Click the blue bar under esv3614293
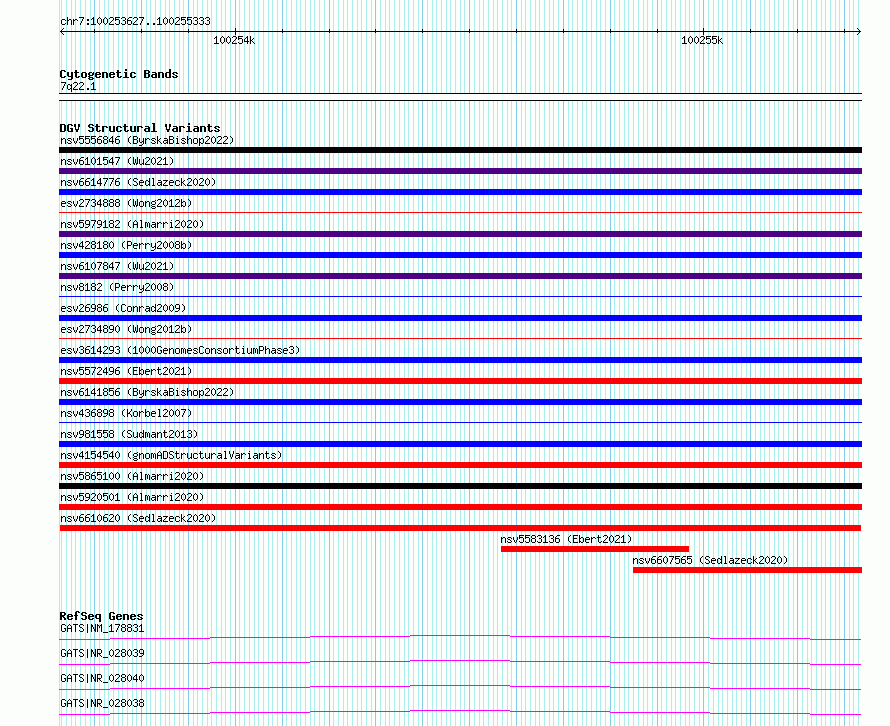 (460, 360)
